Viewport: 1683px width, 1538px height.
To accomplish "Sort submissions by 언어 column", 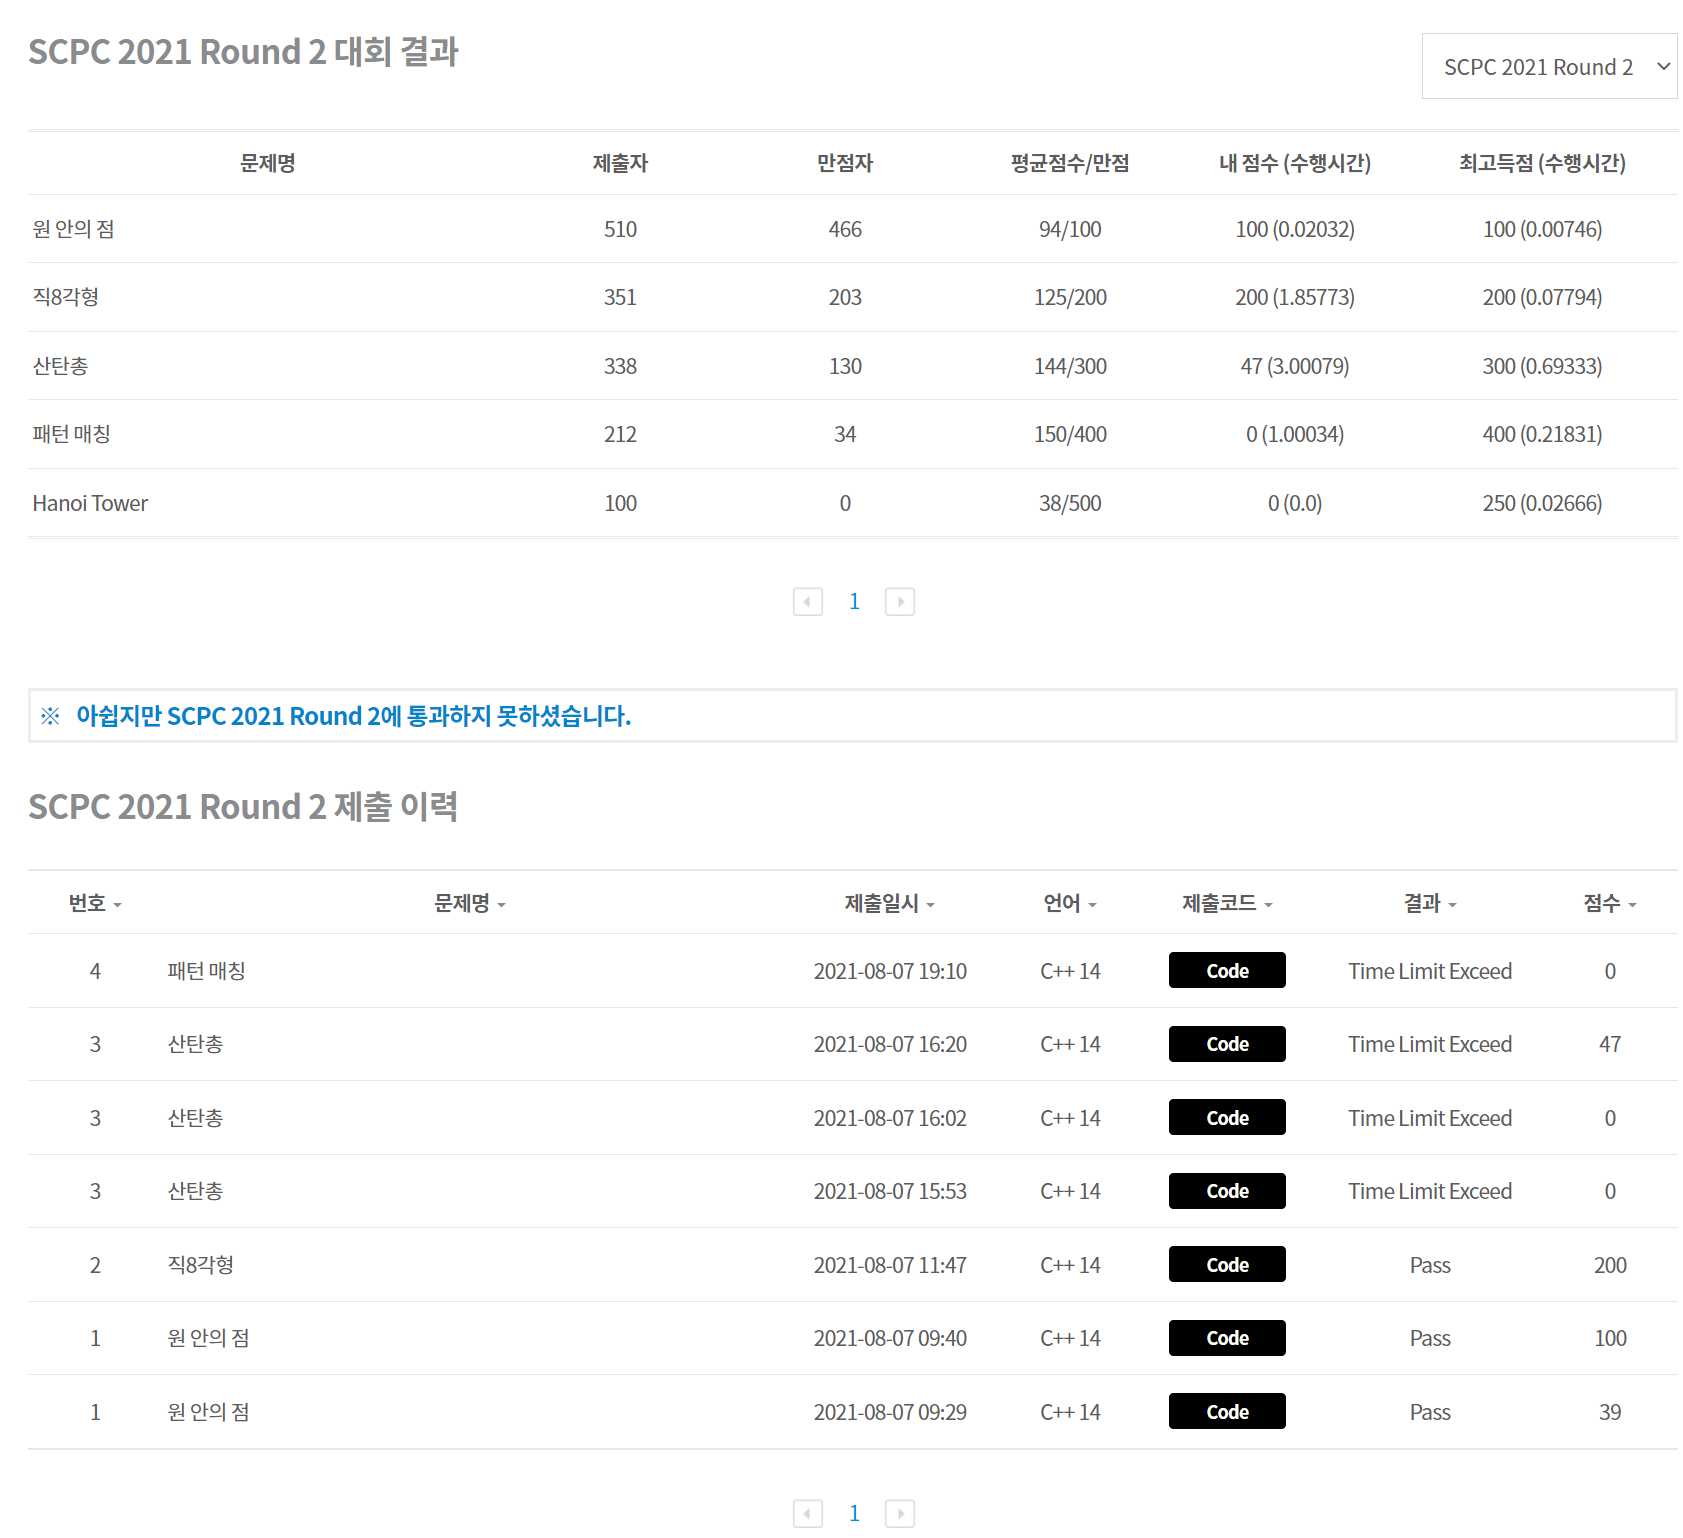I will 1070,903.
